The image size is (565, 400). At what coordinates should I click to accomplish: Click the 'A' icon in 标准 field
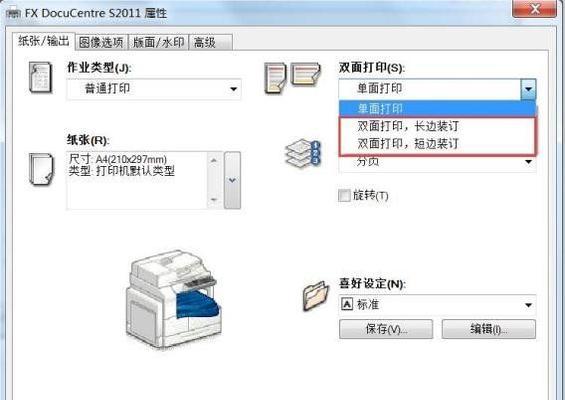point(347,305)
